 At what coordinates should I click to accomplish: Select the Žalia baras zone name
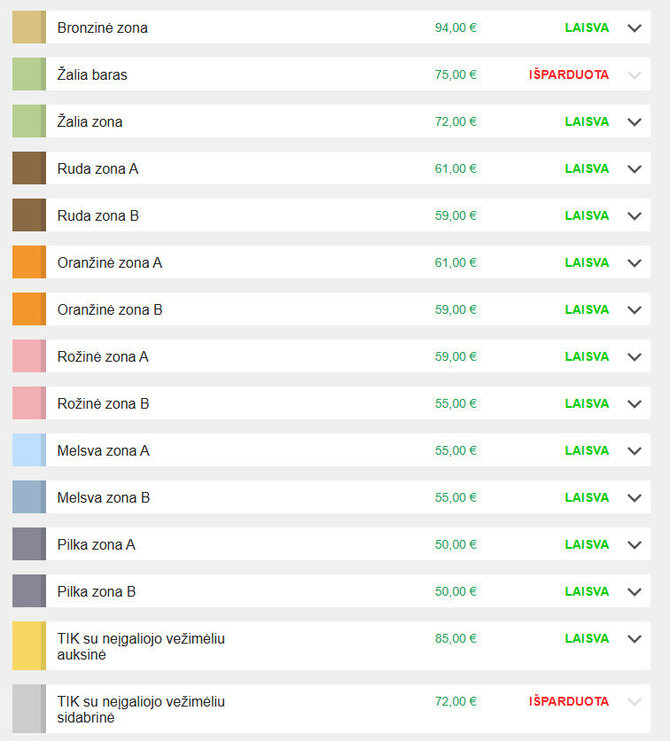pyautogui.click(x=92, y=75)
